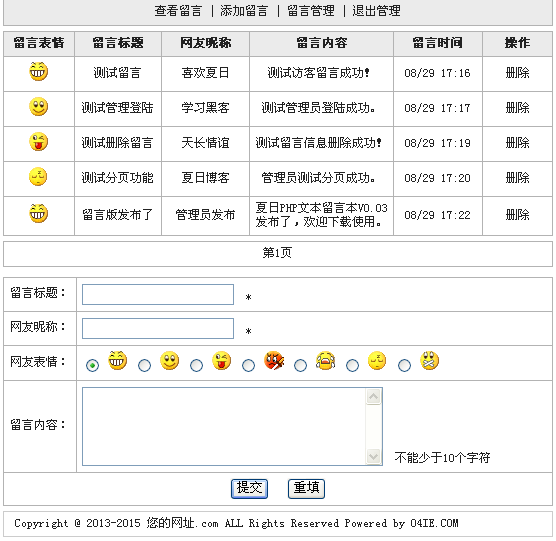Screen dimensions: 556x541
Task: Click the winking tongue-out emoji in the picker
Action: click(222, 361)
